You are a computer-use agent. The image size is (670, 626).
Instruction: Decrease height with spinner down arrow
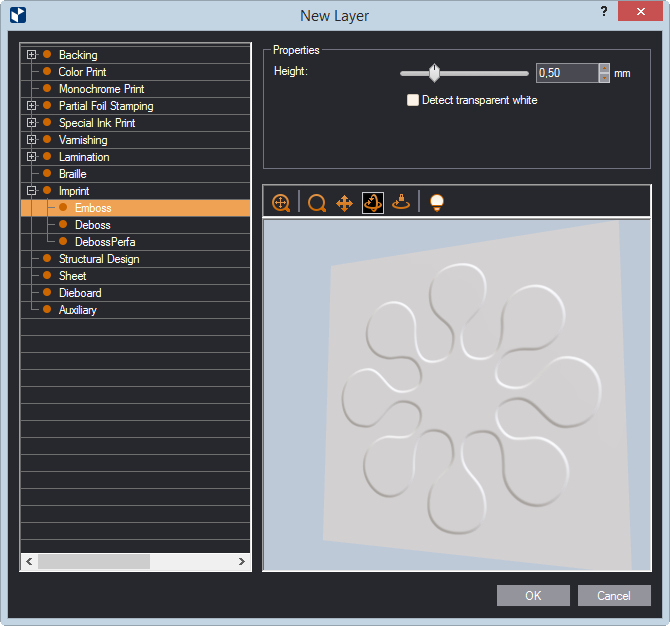click(x=604, y=78)
